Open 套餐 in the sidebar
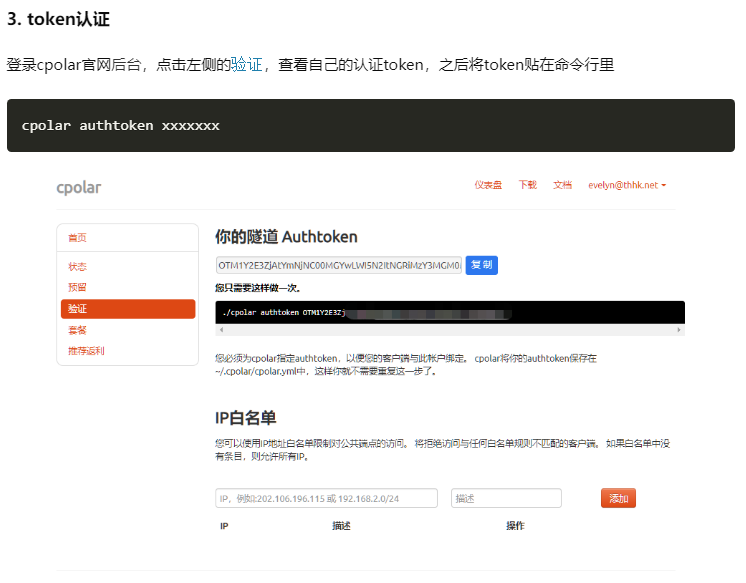 point(77,330)
